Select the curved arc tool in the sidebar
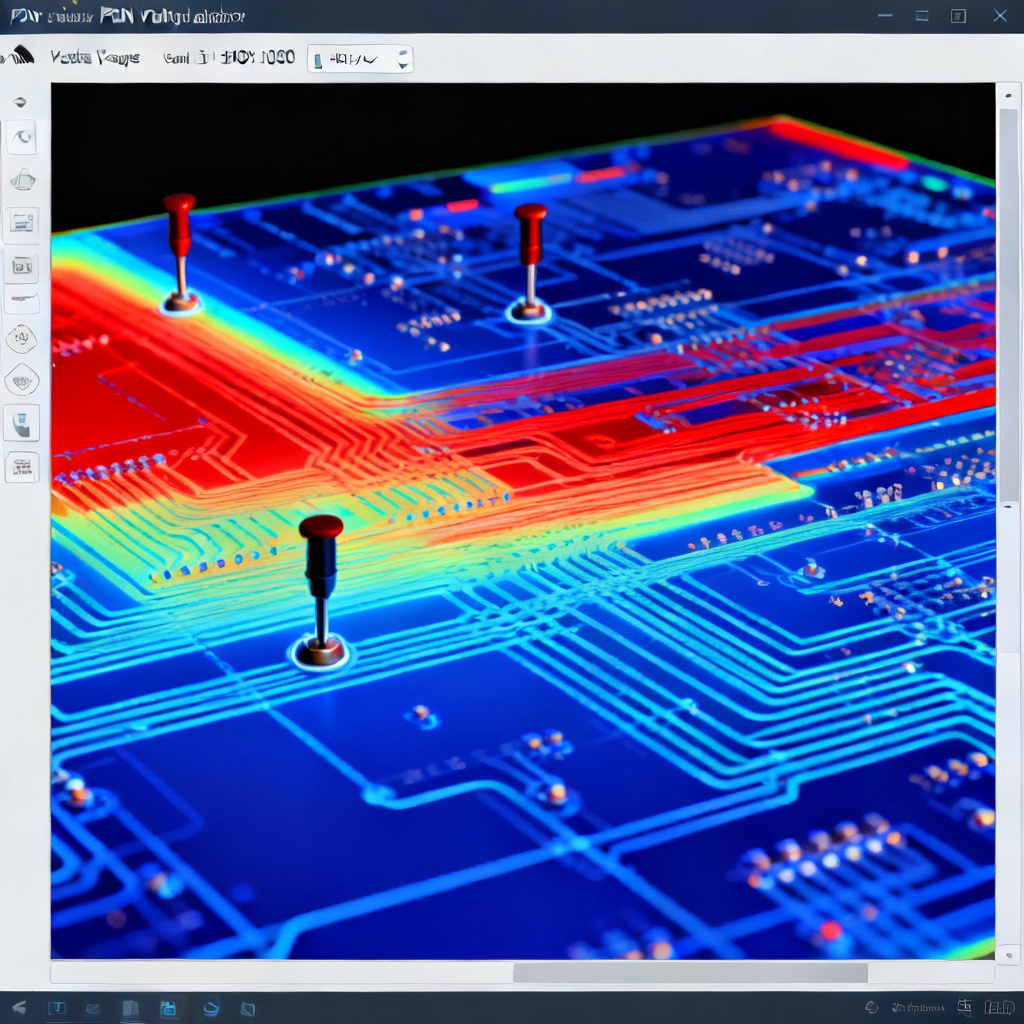This screenshot has width=1024, height=1024. (x=22, y=138)
